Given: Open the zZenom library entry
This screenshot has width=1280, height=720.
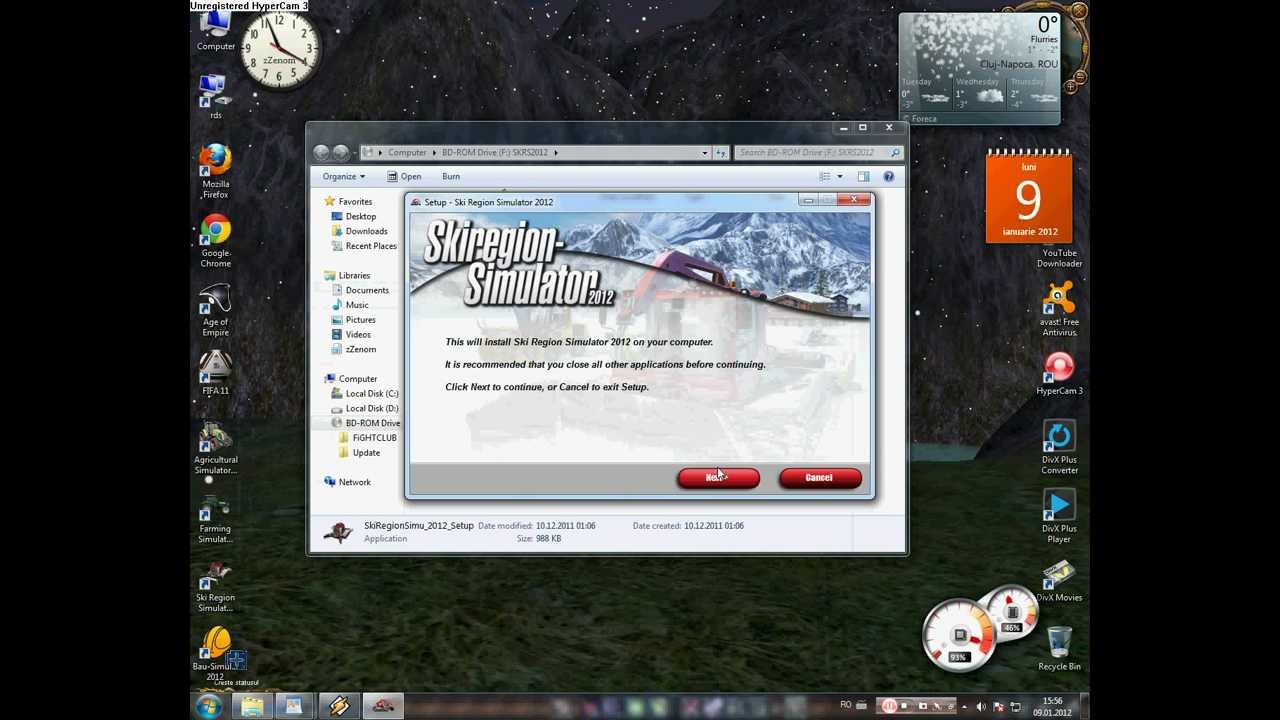Looking at the screenshot, I should pyautogui.click(x=353, y=350).
